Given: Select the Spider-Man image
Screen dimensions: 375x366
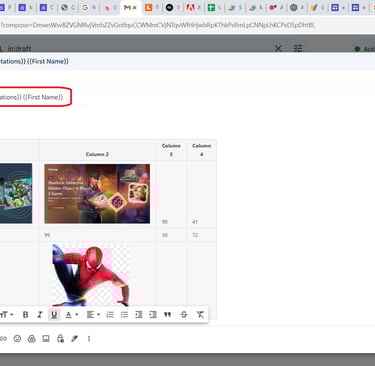Looking at the screenshot, I should click(91, 275).
